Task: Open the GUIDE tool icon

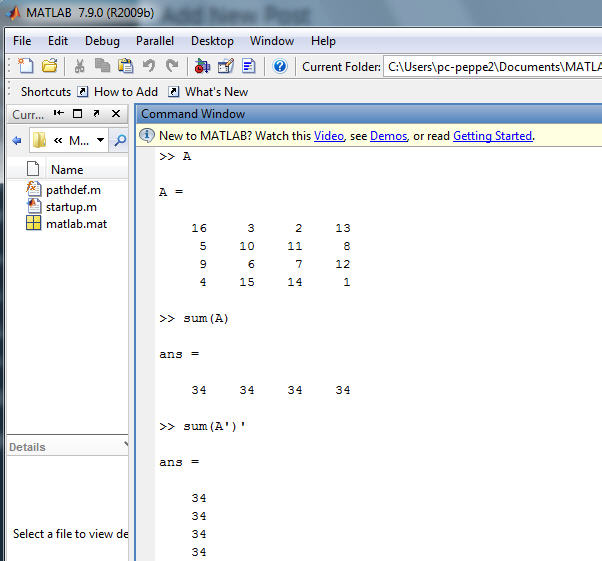Action: coord(226,66)
